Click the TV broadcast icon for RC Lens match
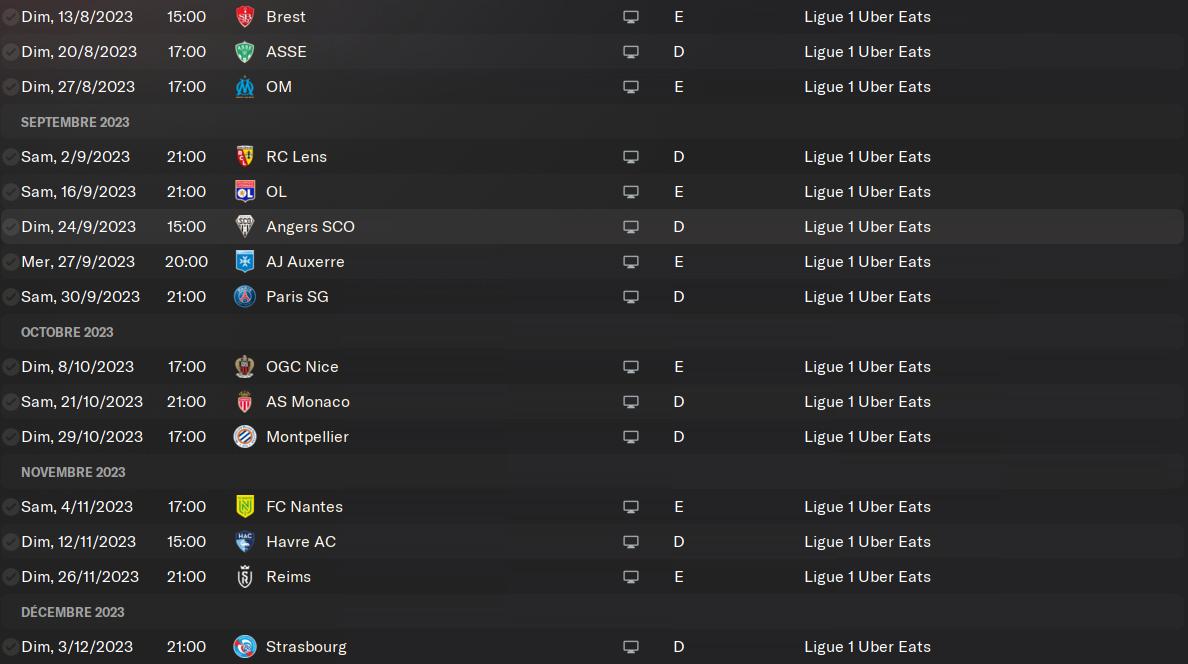The height and width of the screenshot is (664, 1188). click(631, 157)
